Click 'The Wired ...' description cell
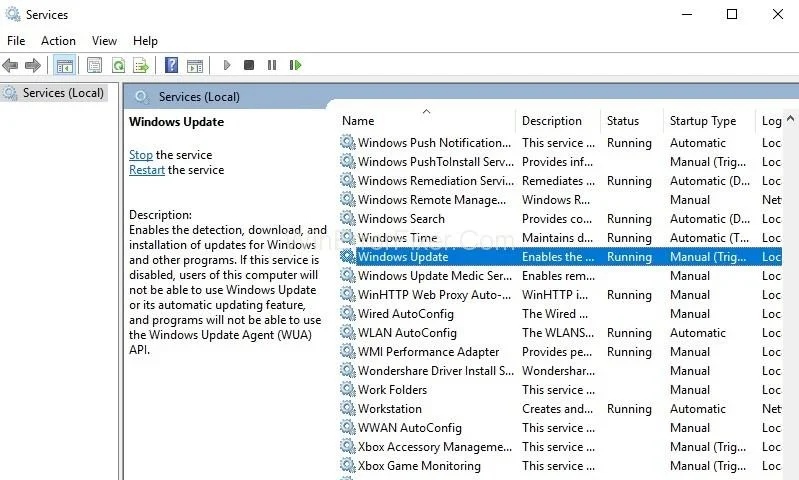 tap(555, 314)
